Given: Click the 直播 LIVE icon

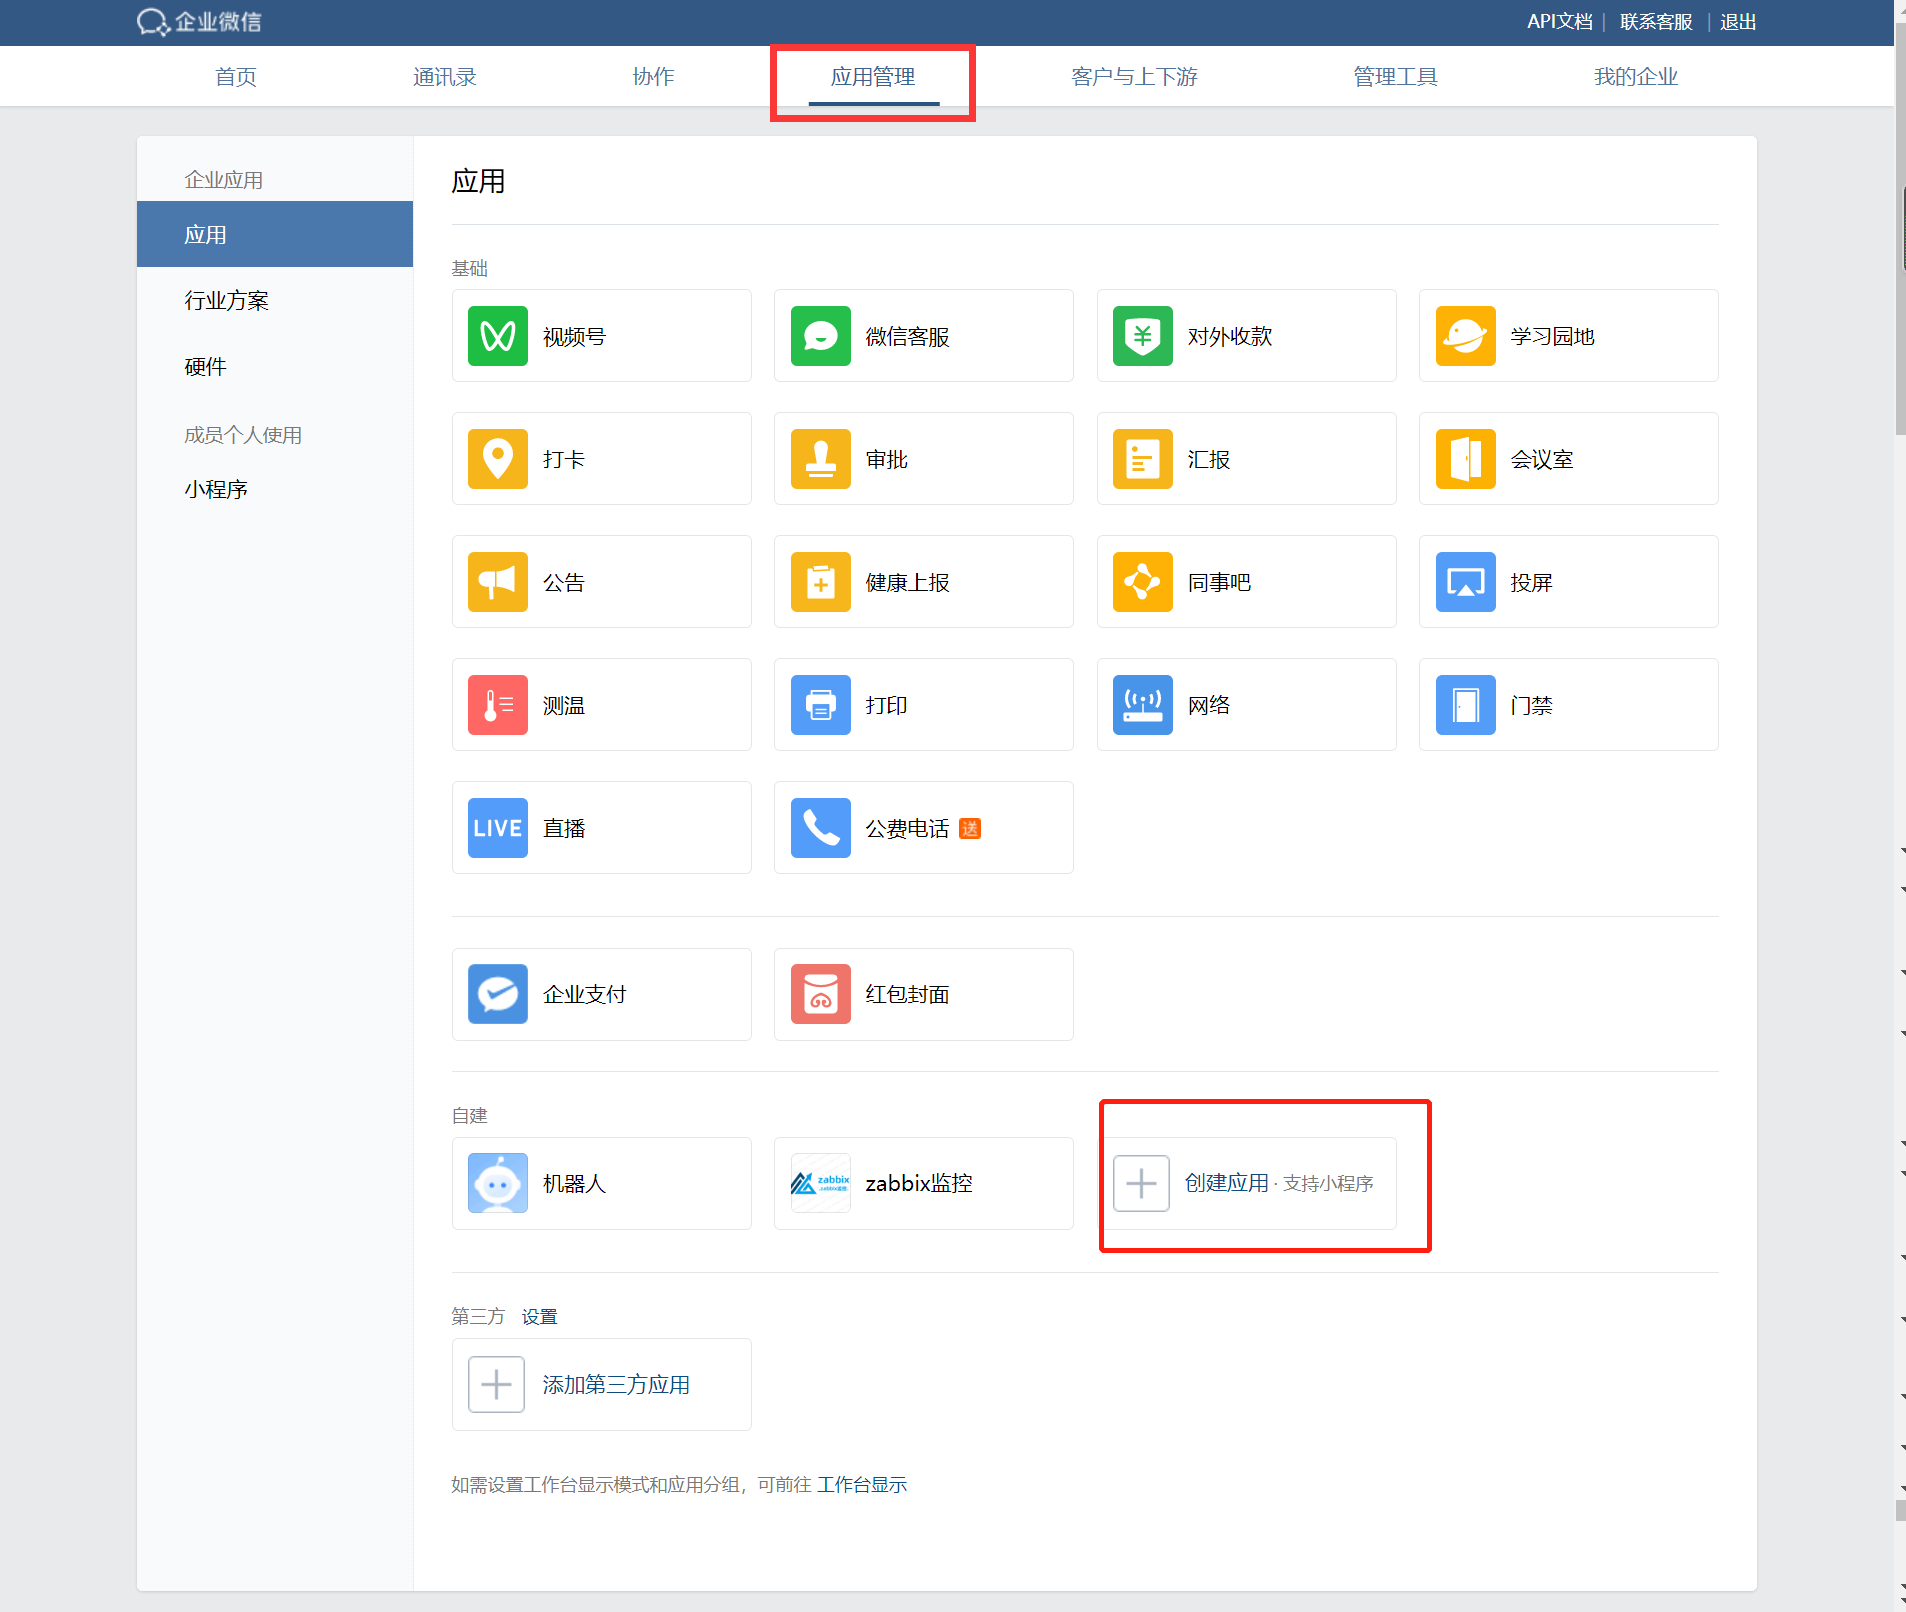Looking at the screenshot, I should click(x=498, y=828).
